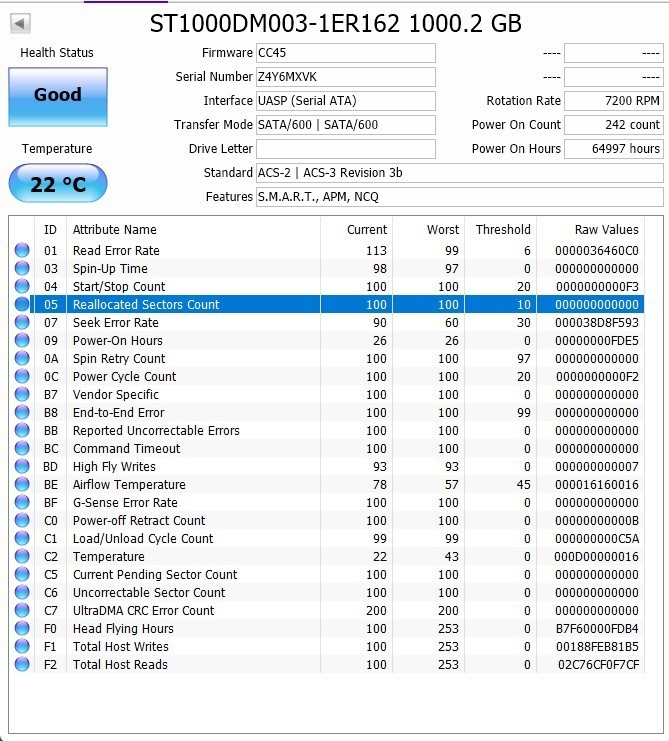This screenshot has width=669, height=741.
Task: Click the status orb beside Airflow Temperature
Action: click(22, 484)
